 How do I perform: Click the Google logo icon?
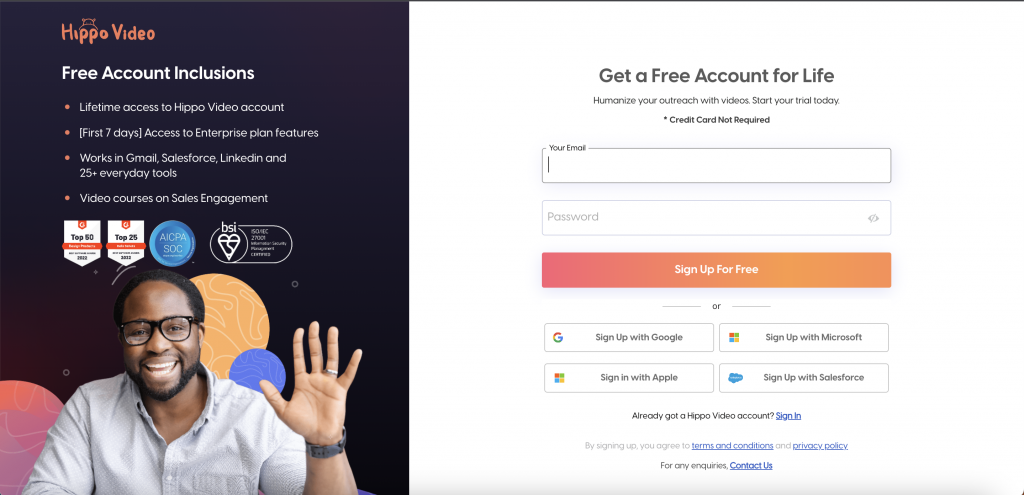558,338
